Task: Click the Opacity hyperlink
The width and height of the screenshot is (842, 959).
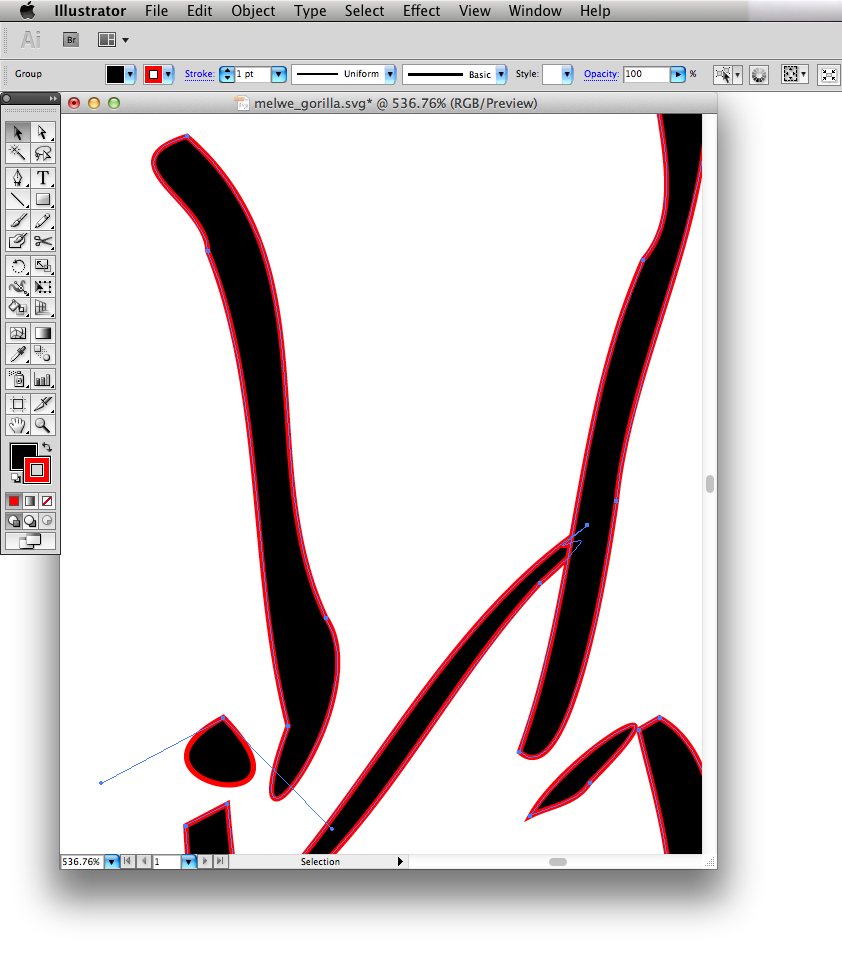Action: pyautogui.click(x=601, y=74)
